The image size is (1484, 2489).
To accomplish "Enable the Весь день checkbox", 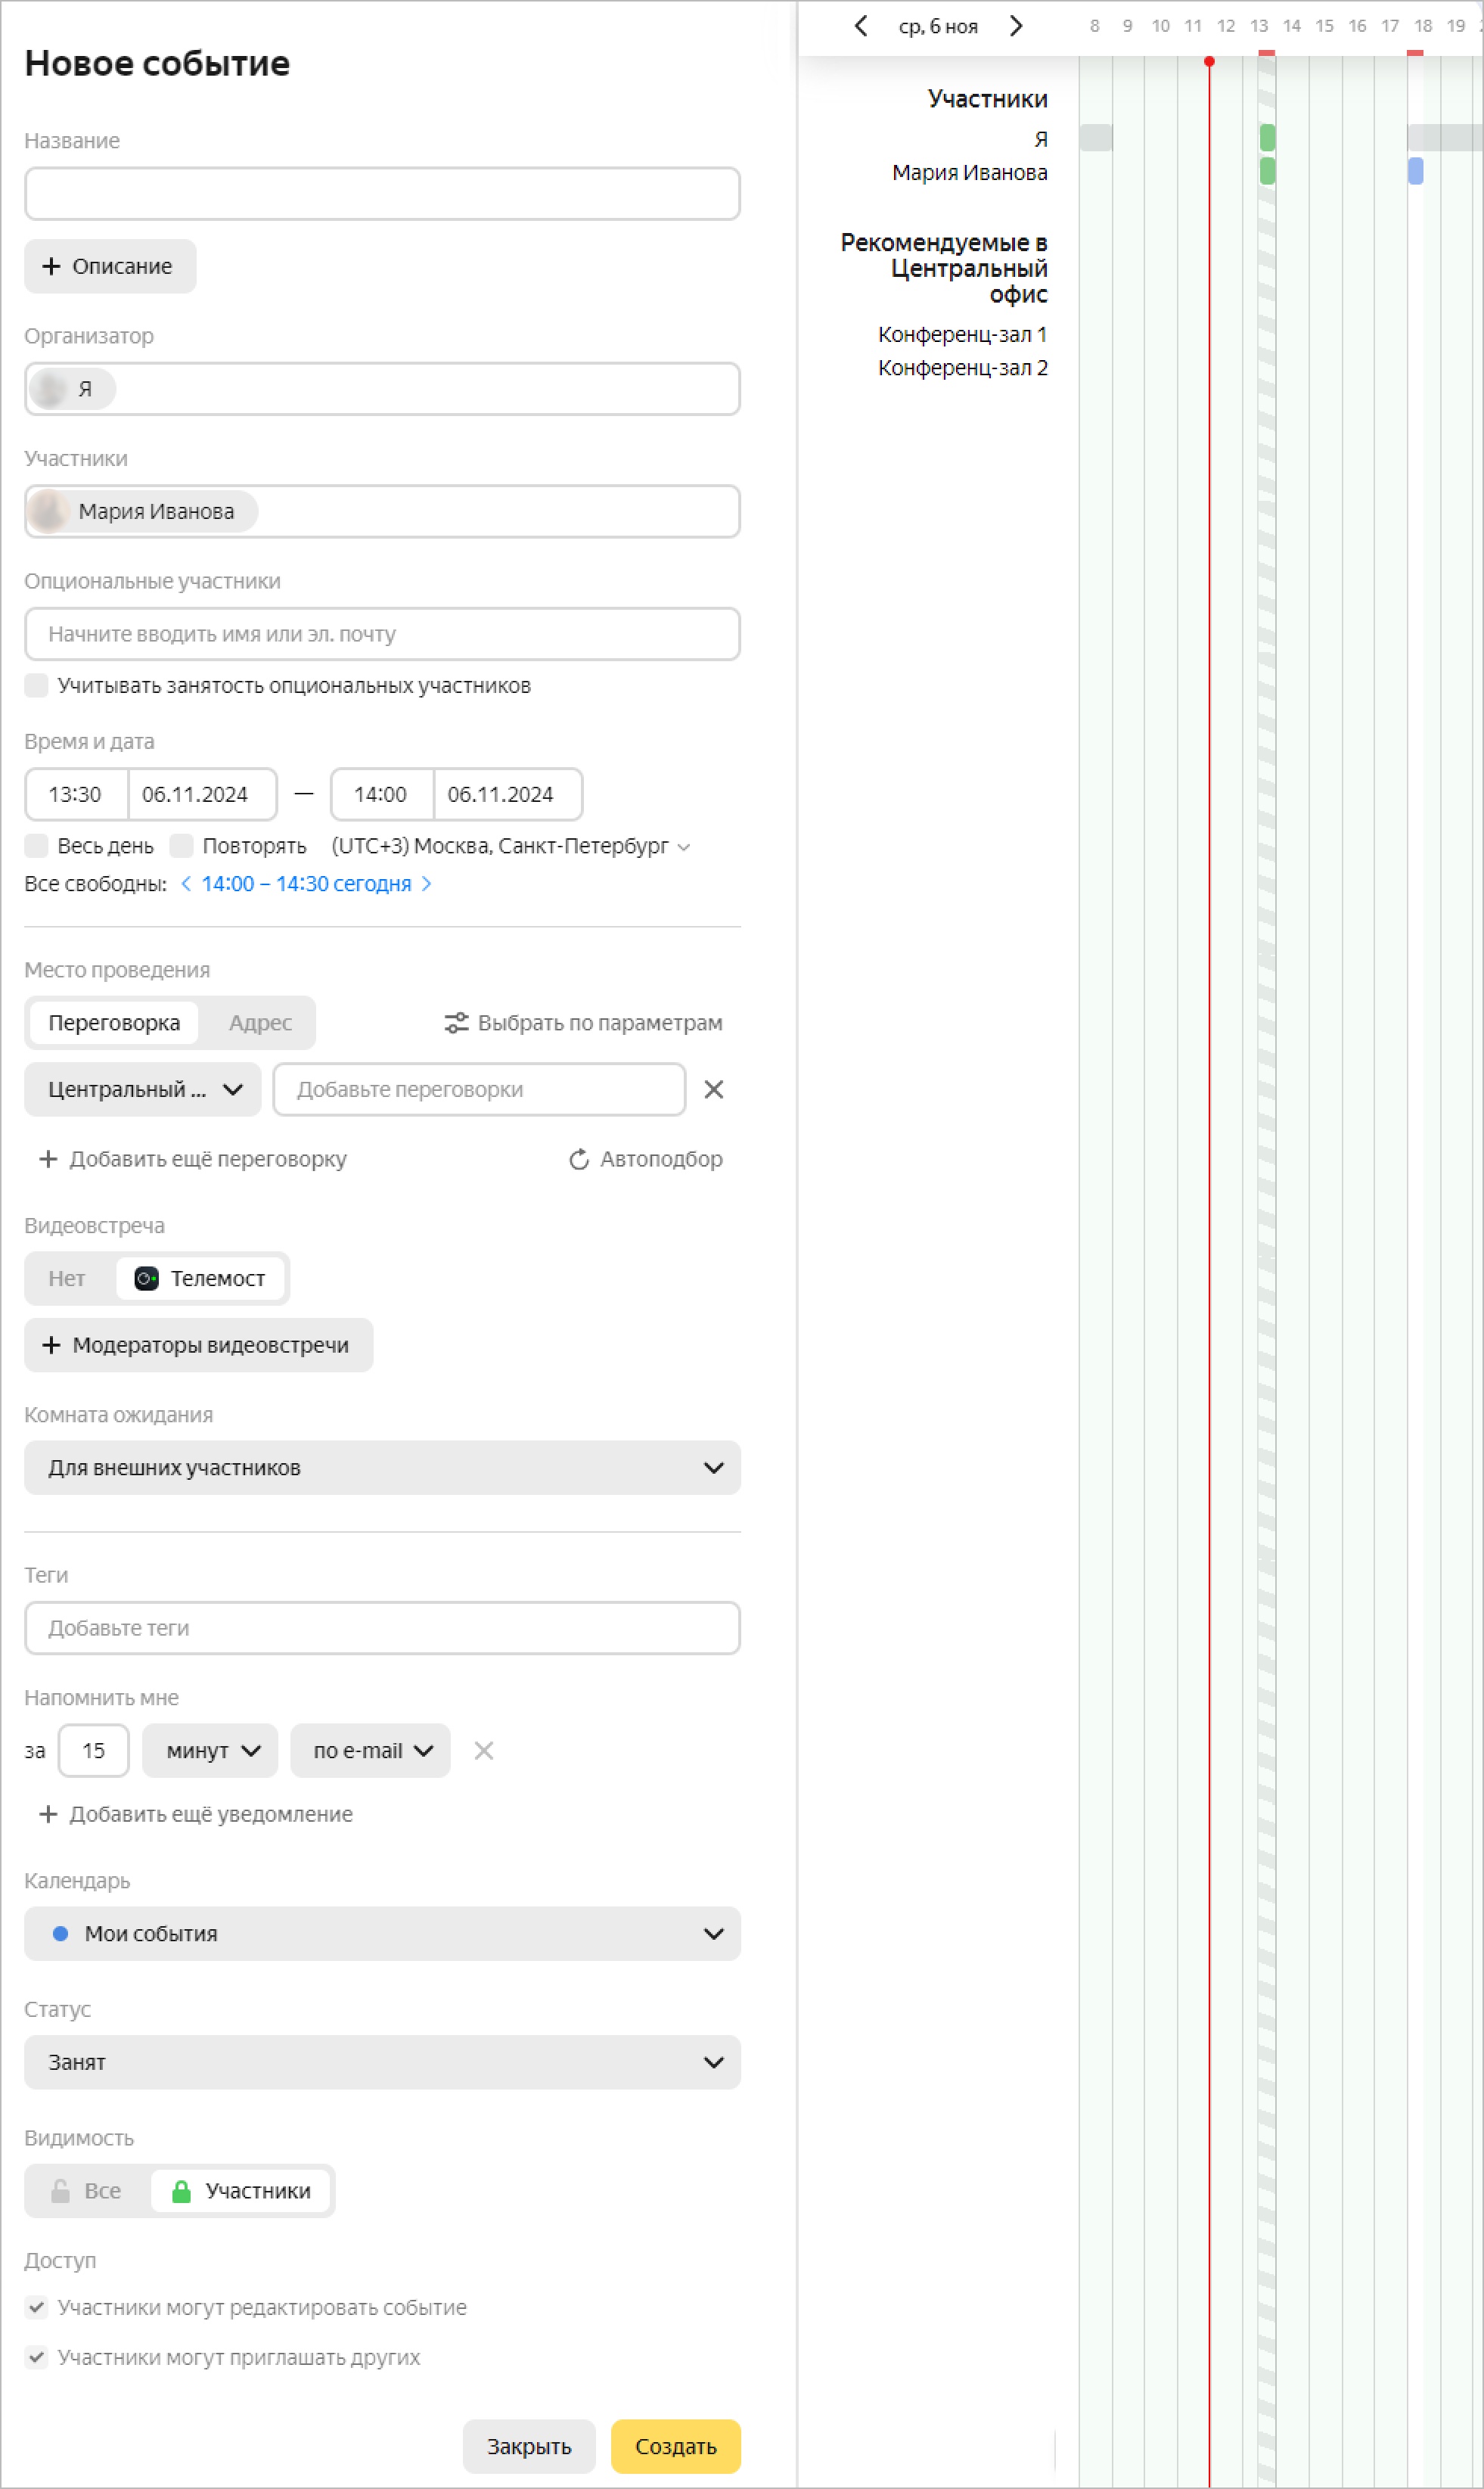I will tap(37, 845).
